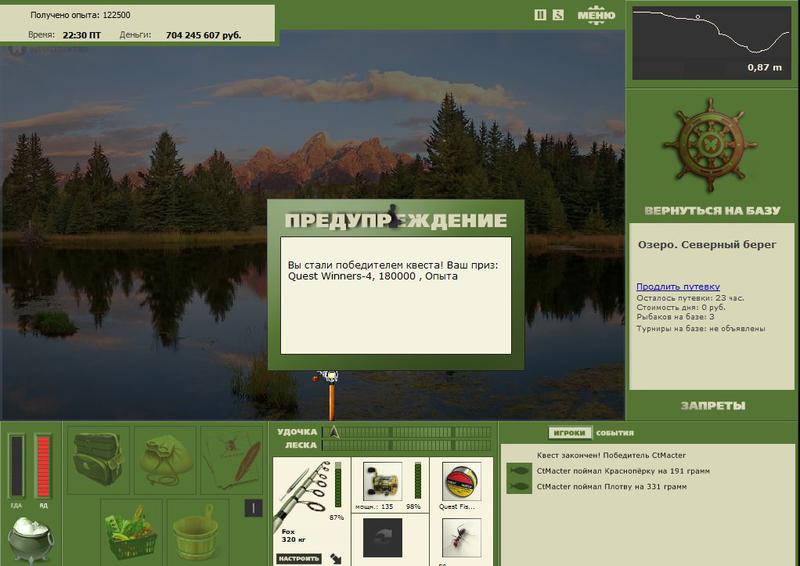Screen dimensions: 800x566
Task: Click the fish icon beside Плотву catch
Action: pos(519,486)
